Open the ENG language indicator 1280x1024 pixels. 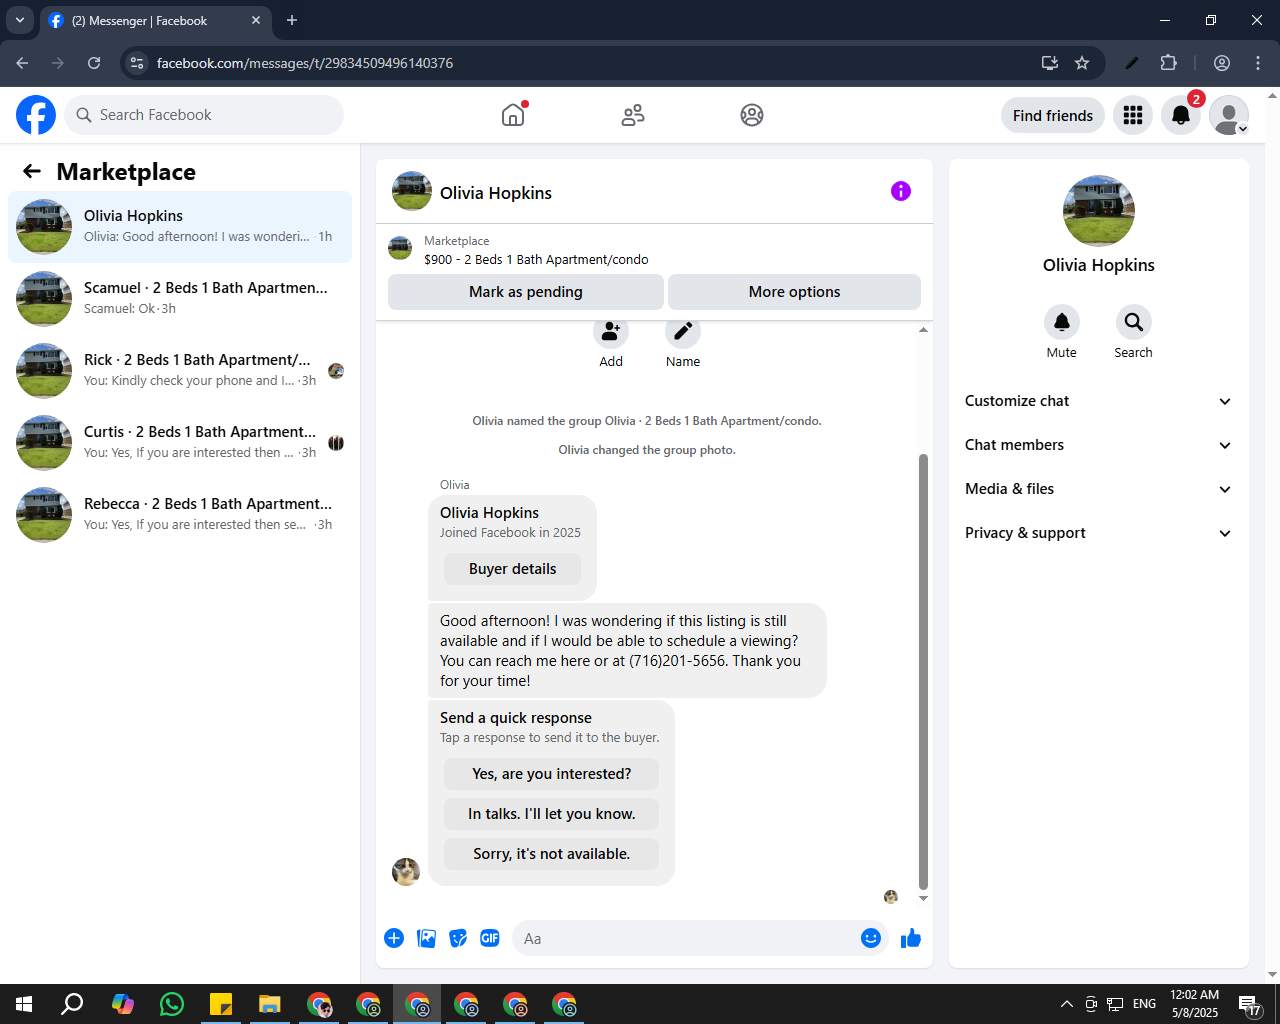point(1145,1004)
